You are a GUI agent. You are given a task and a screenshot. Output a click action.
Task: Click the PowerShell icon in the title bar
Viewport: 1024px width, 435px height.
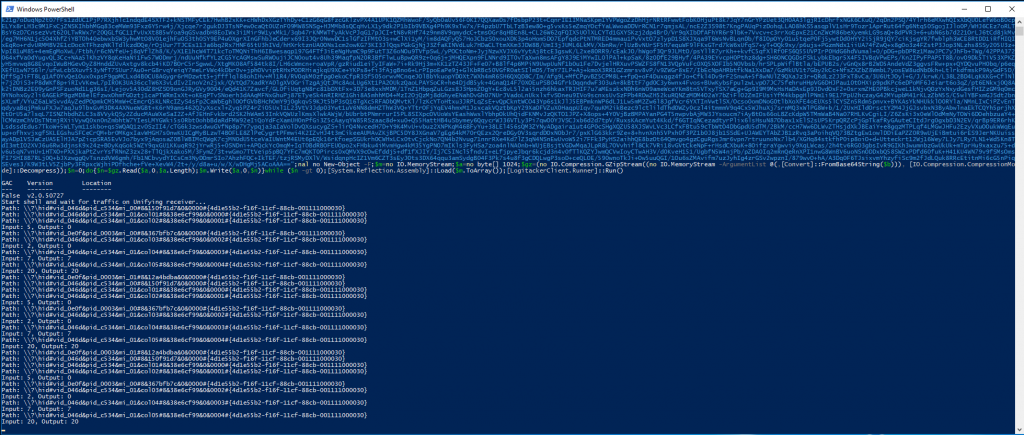[7, 7]
